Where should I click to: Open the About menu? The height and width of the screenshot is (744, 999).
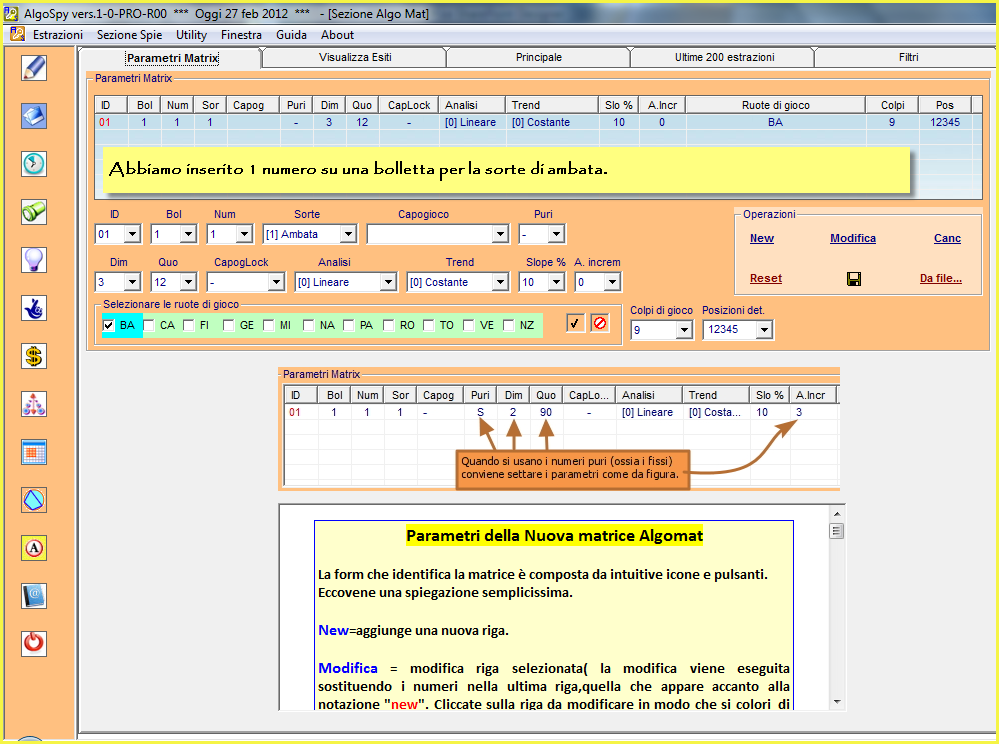[337, 35]
